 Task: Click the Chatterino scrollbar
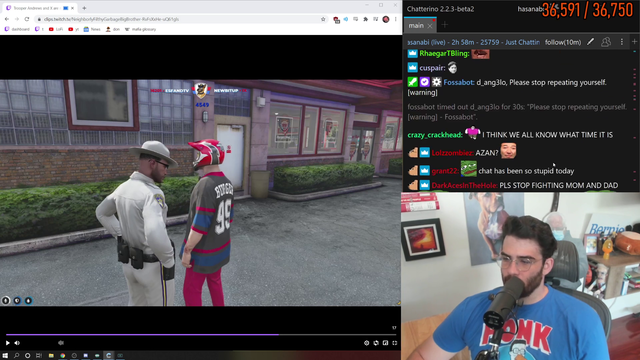(635, 120)
